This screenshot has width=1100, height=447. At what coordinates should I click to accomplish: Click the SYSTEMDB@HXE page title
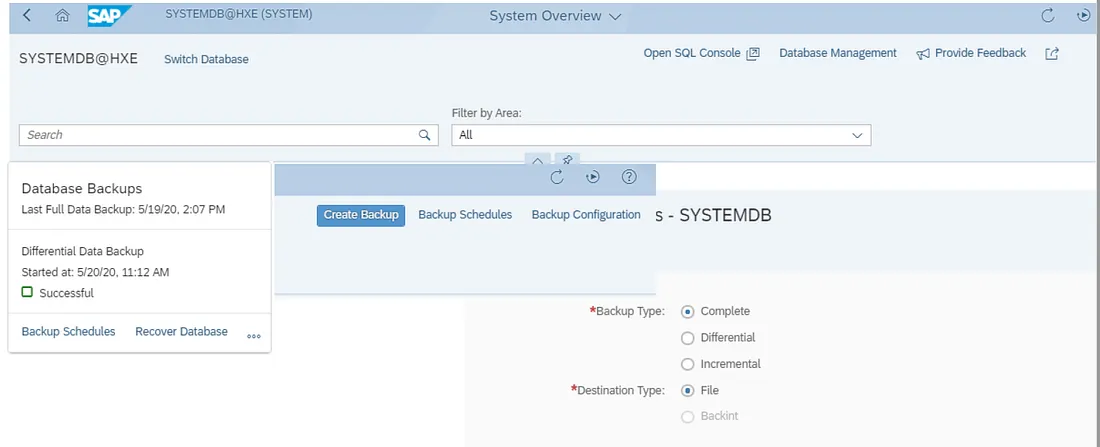[x=79, y=59]
